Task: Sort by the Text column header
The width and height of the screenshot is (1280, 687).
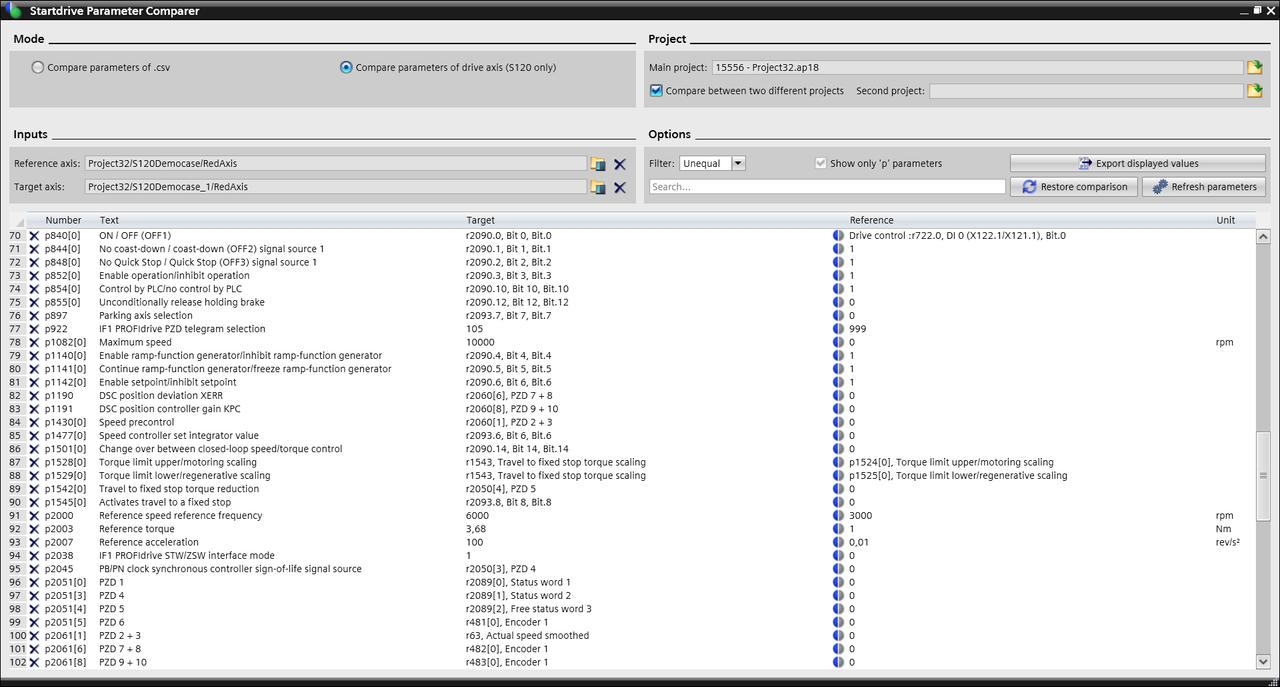Action: pyautogui.click(x=109, y=220)
